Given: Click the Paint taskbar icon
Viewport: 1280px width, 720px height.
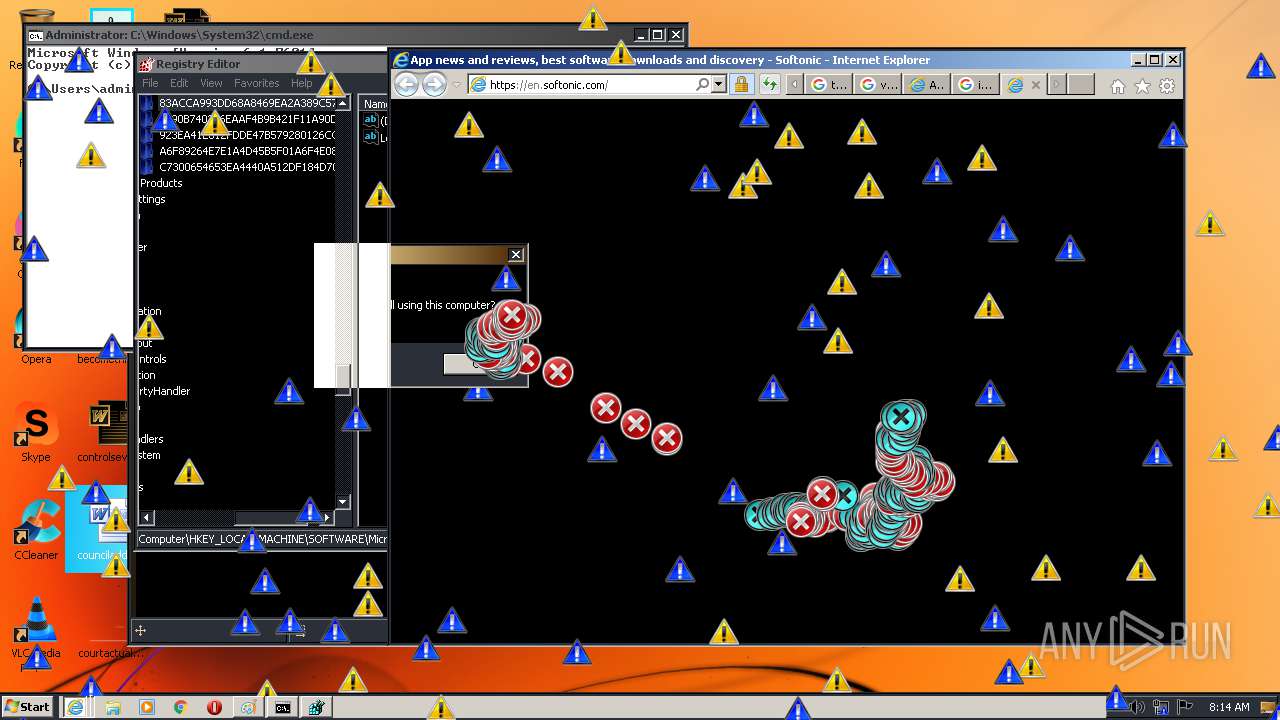Looking at the screenshot, I should [x=248, y=707].
